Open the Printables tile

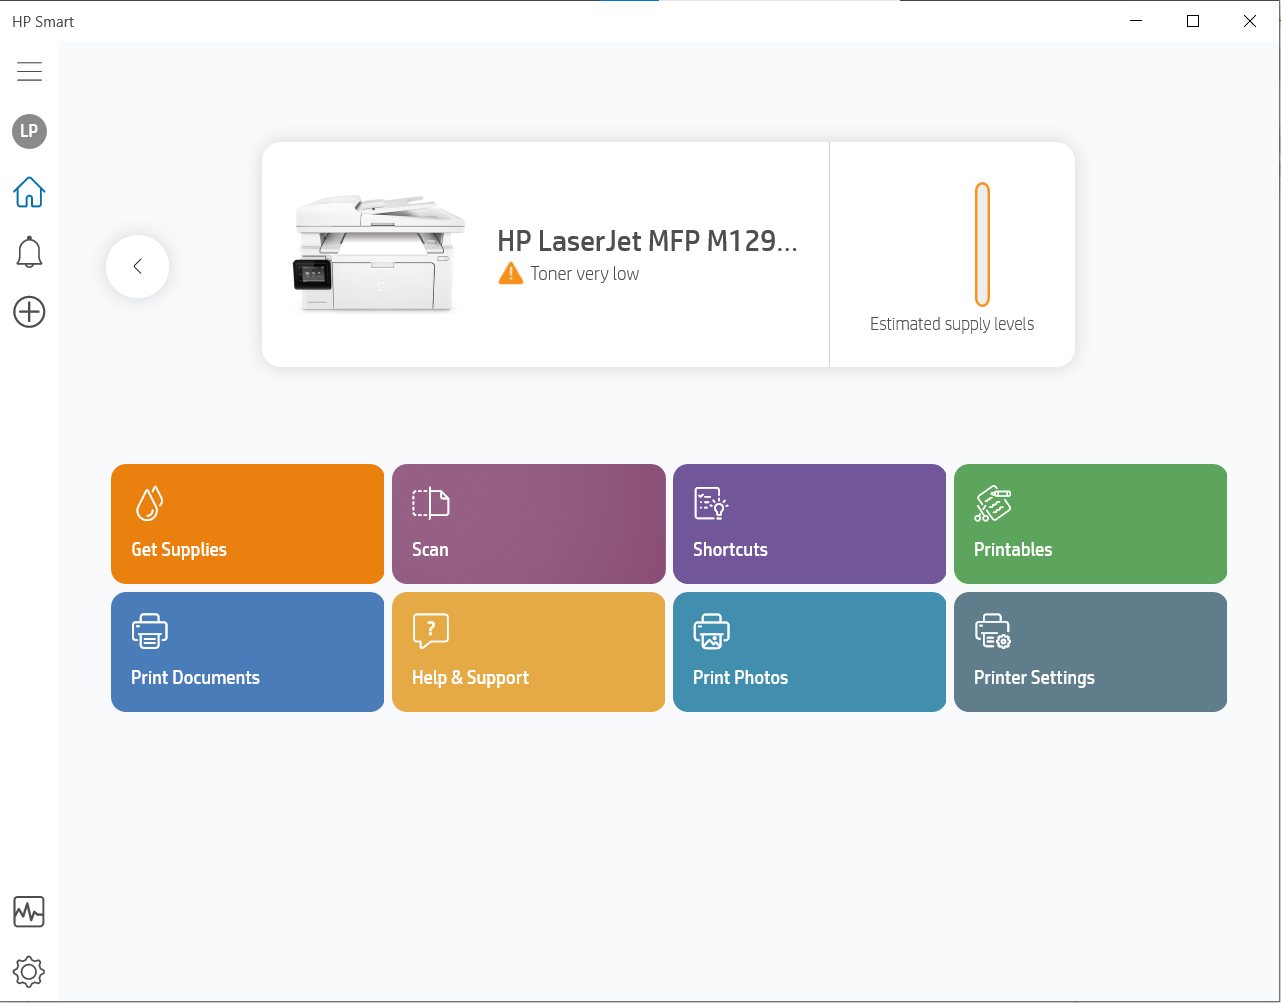click(x=1090, y=524)
